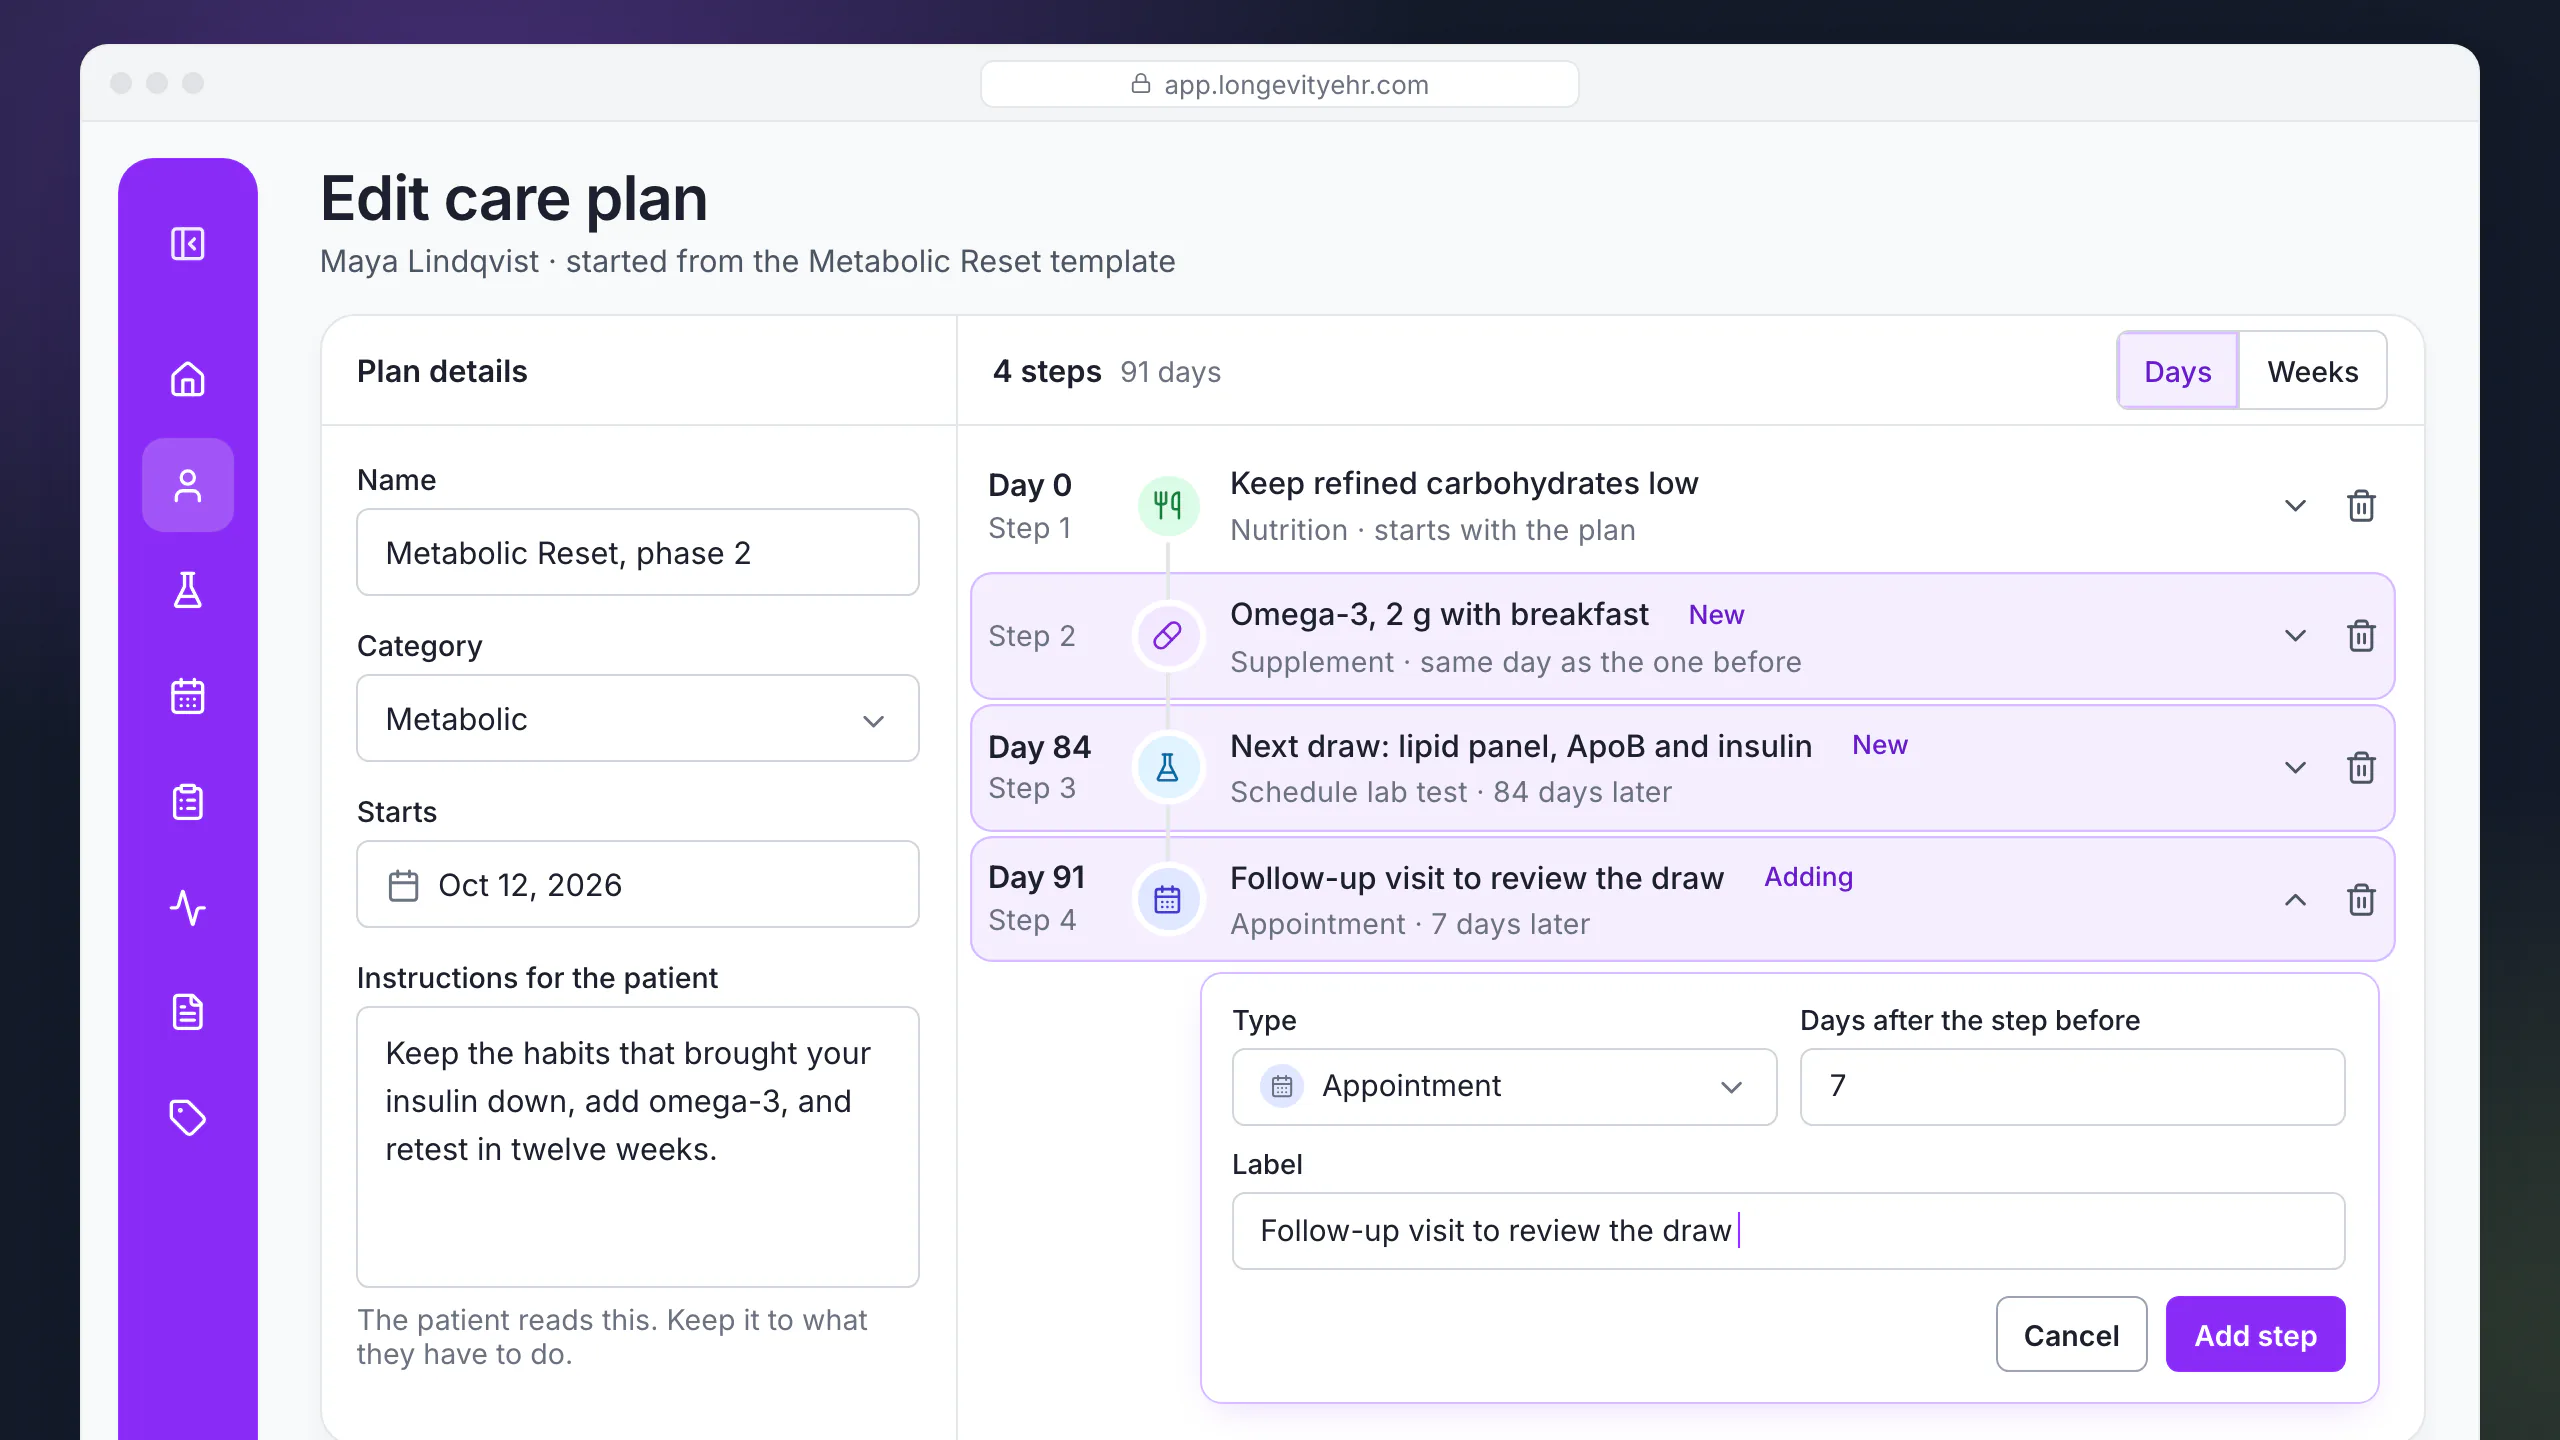Screen dimensions: 2560x1440
Task: Collapse the sidebar panel icon
Action: [x=188, y=243]
